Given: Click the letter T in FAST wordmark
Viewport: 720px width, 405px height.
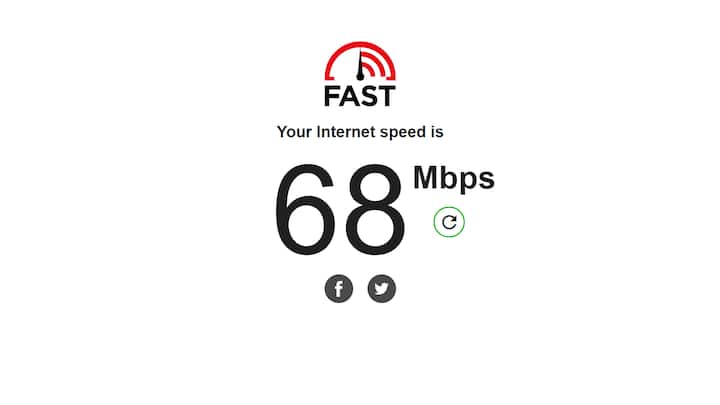Looking at the screenshot, I should point(387,96).
